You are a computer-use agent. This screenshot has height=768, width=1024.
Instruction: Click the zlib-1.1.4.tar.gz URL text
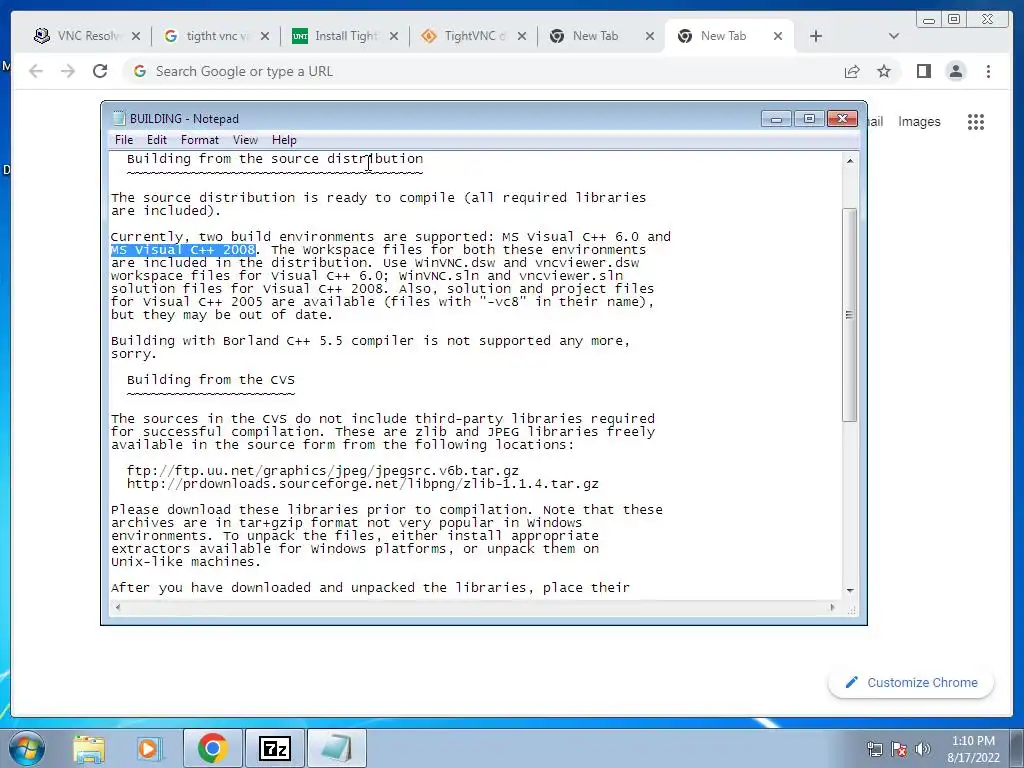pyautogui.click(x=362, y=484)
